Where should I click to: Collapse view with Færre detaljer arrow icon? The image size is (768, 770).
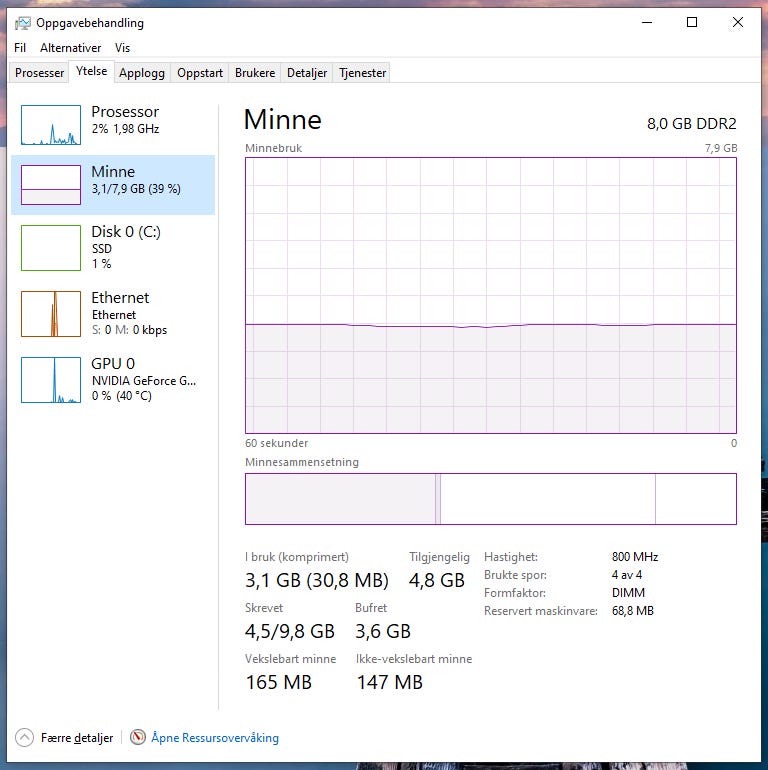pos(24,737)
